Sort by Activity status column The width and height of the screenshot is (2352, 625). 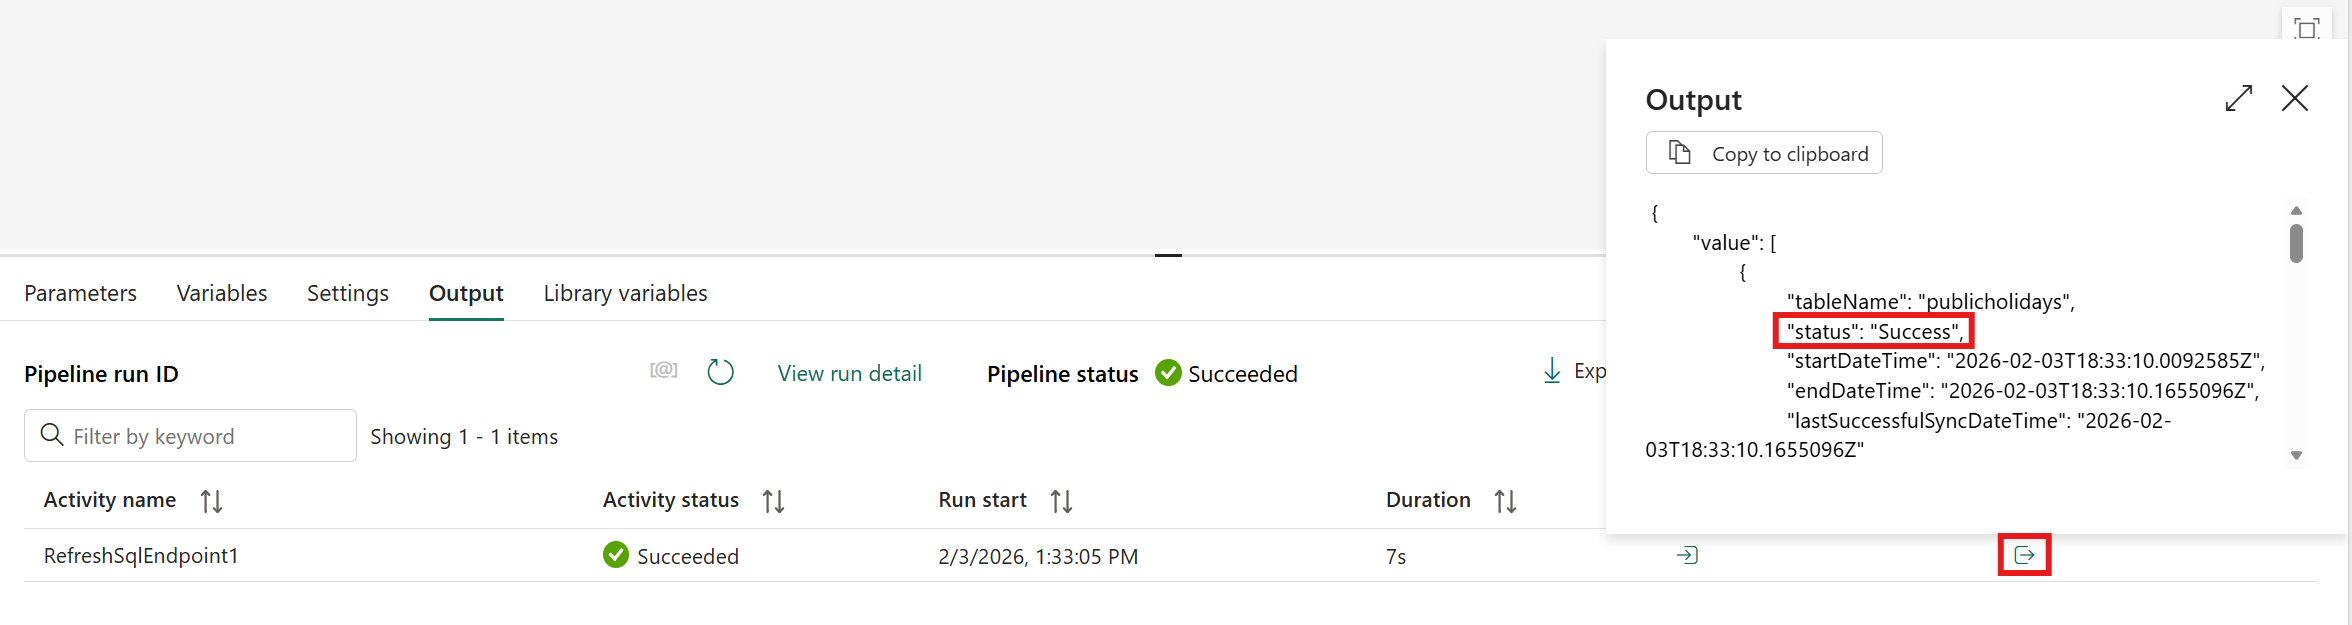(773, 501)
